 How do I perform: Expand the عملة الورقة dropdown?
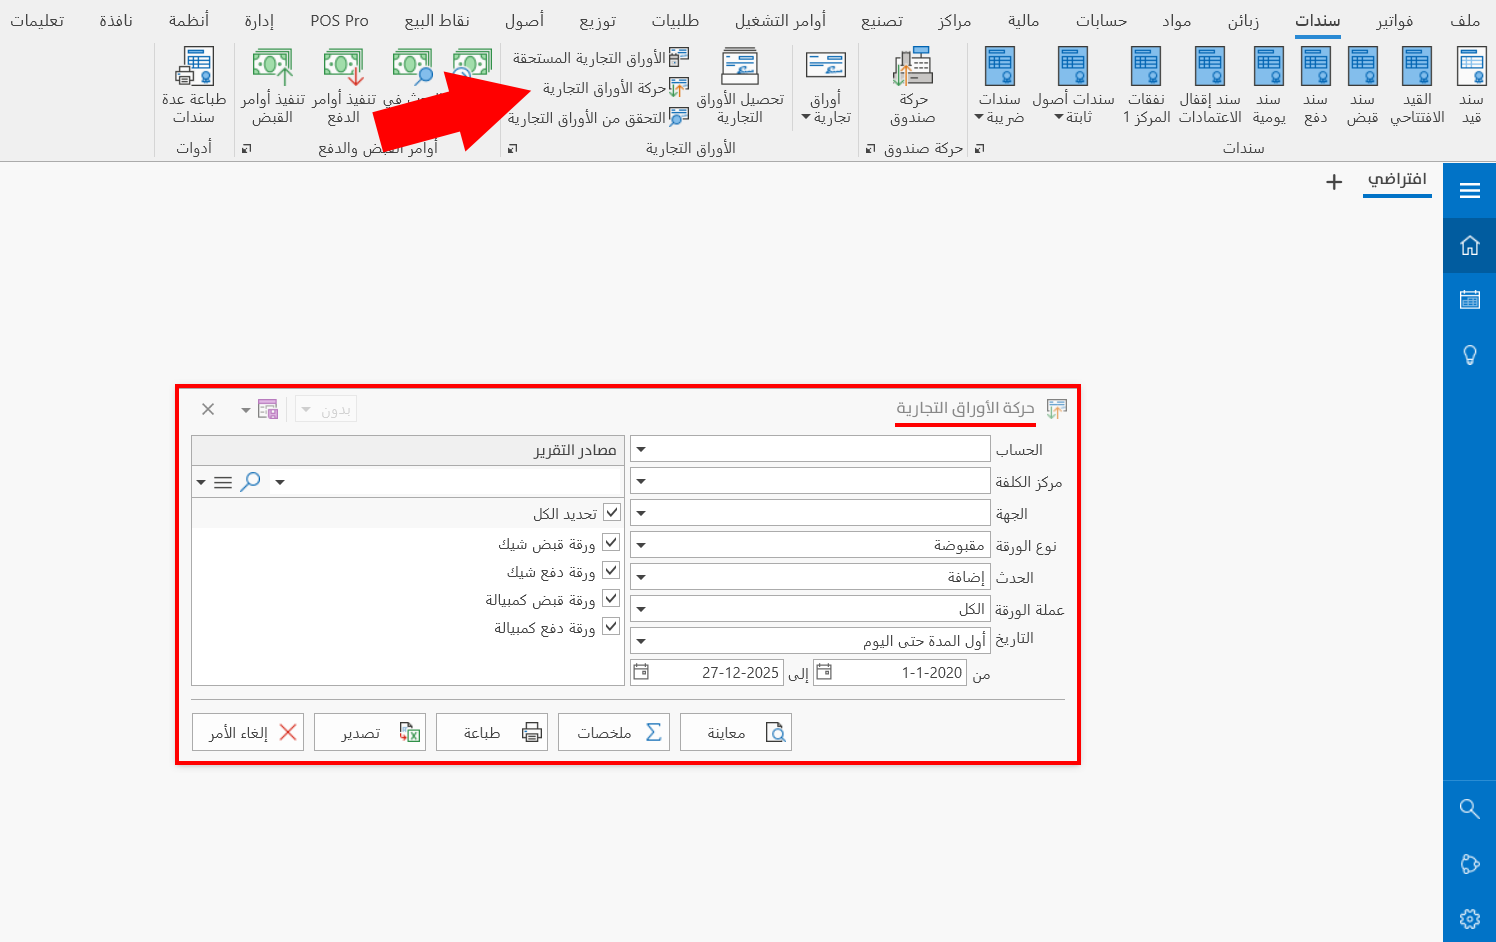tap(640, 608)
